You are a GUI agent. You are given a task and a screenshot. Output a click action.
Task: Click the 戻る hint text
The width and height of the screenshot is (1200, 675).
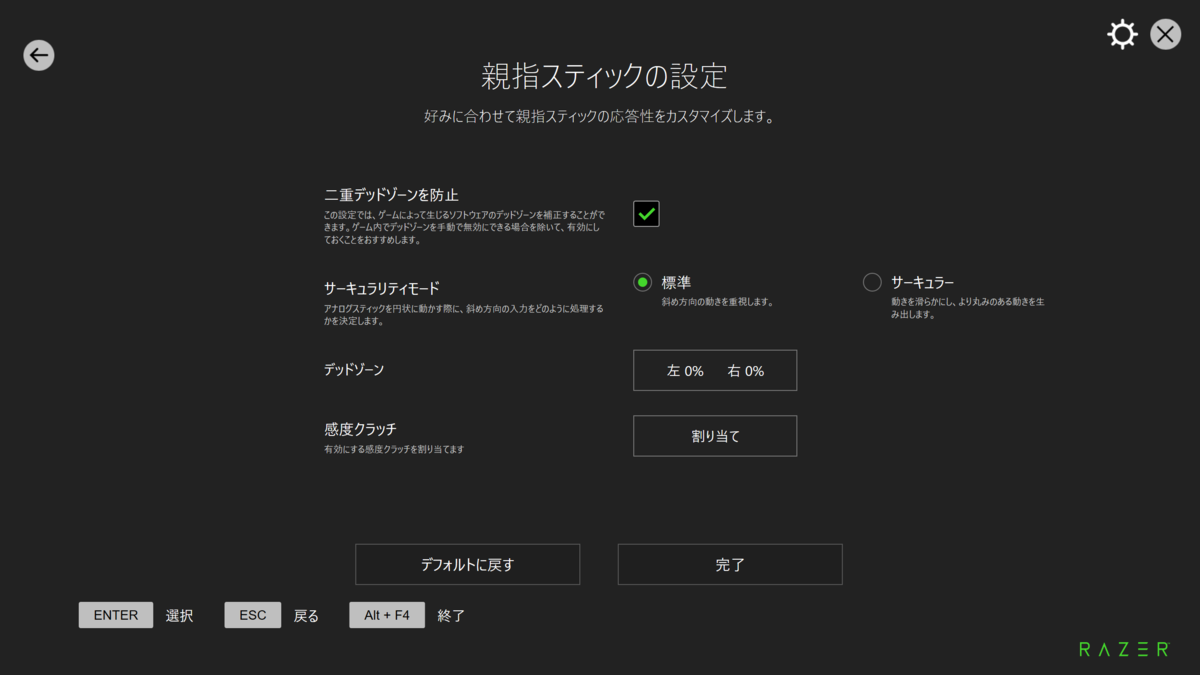tap(306, 616)
